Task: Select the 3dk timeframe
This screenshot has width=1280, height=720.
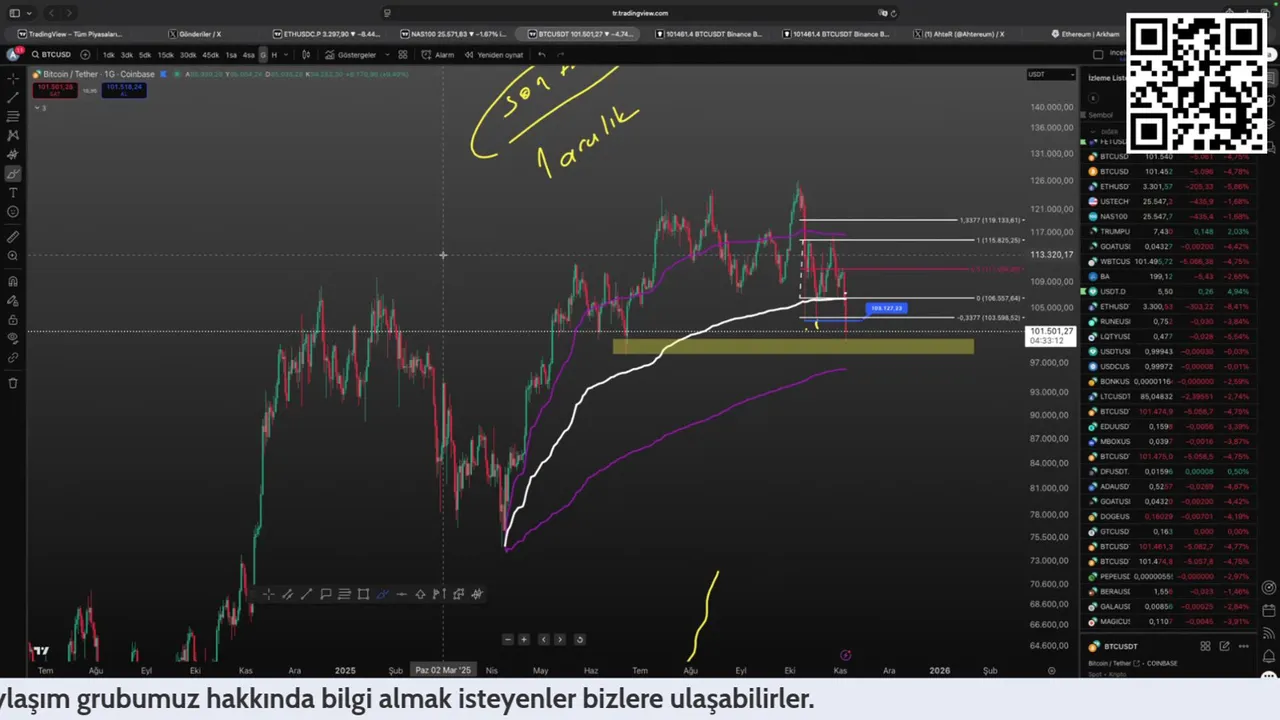Action: [x=127, y=55]
